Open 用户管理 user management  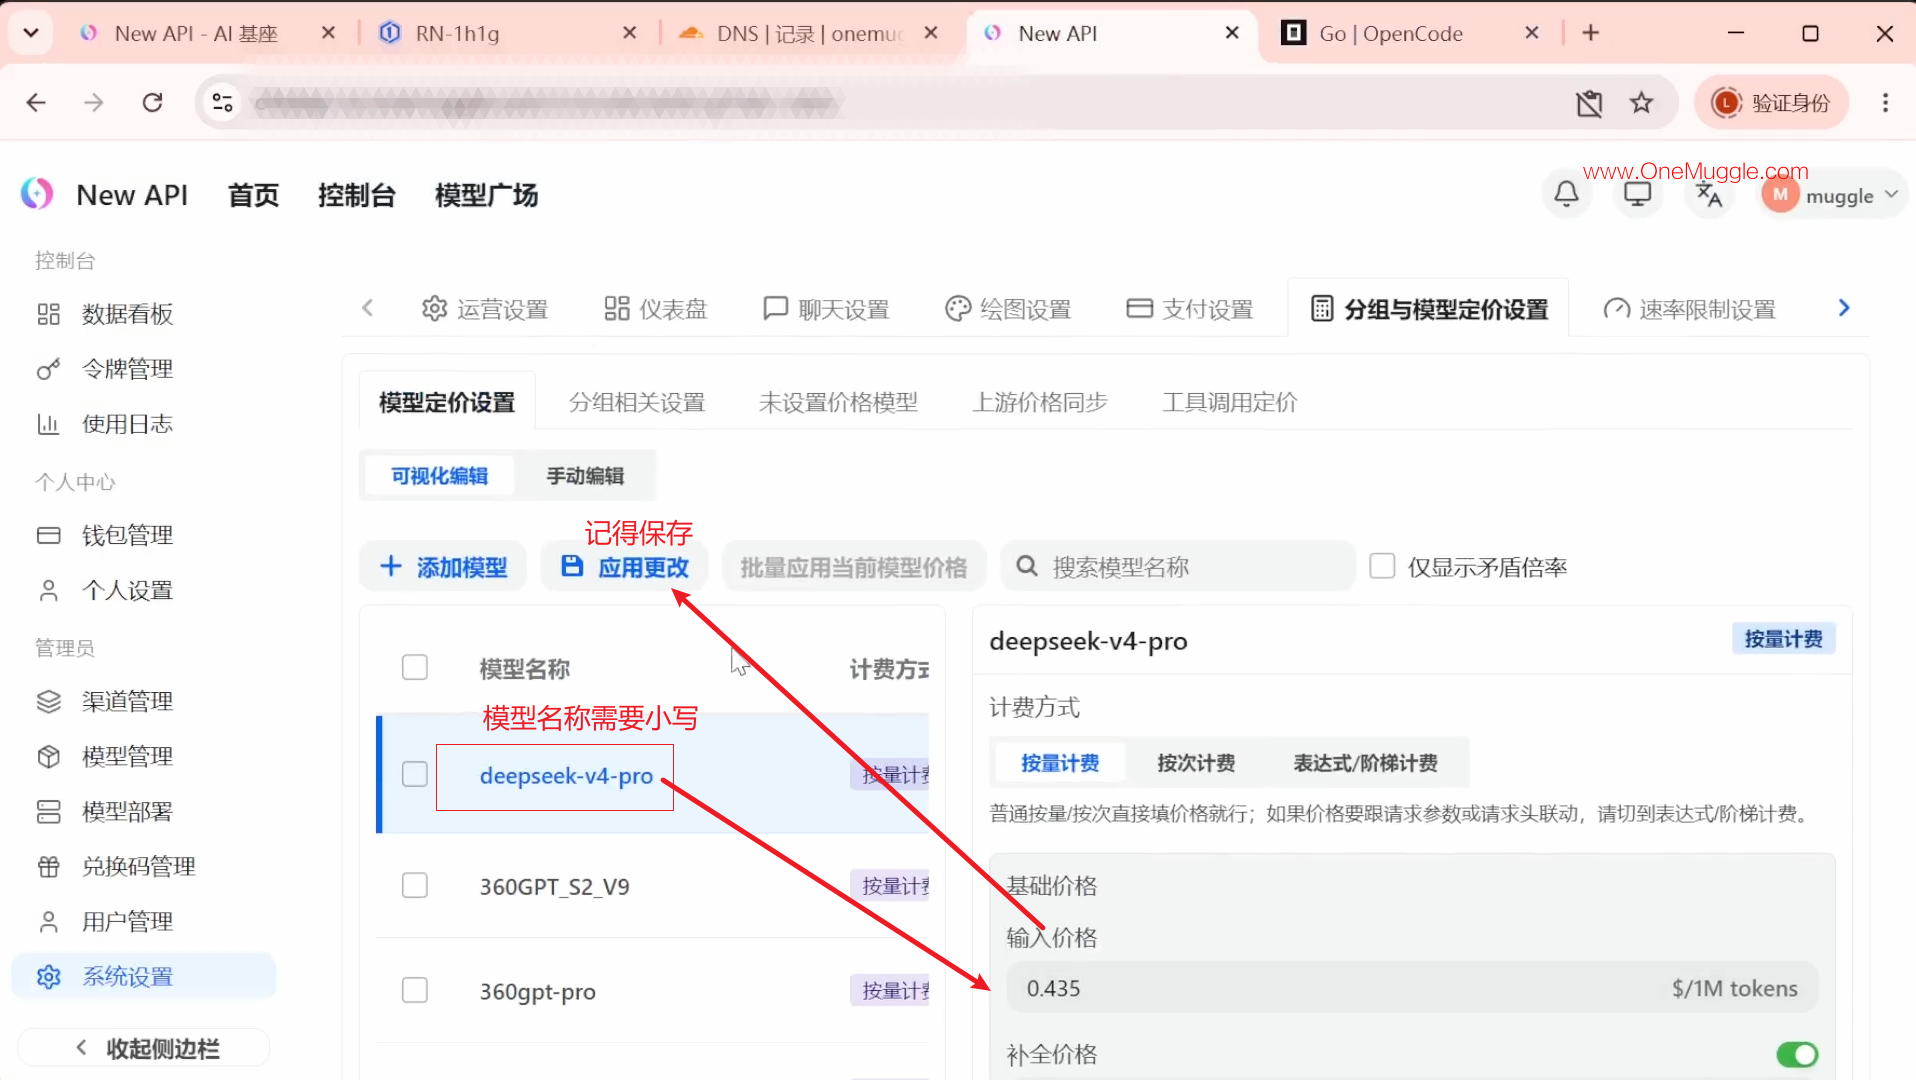pyautogui.click(x=127, y=921)
